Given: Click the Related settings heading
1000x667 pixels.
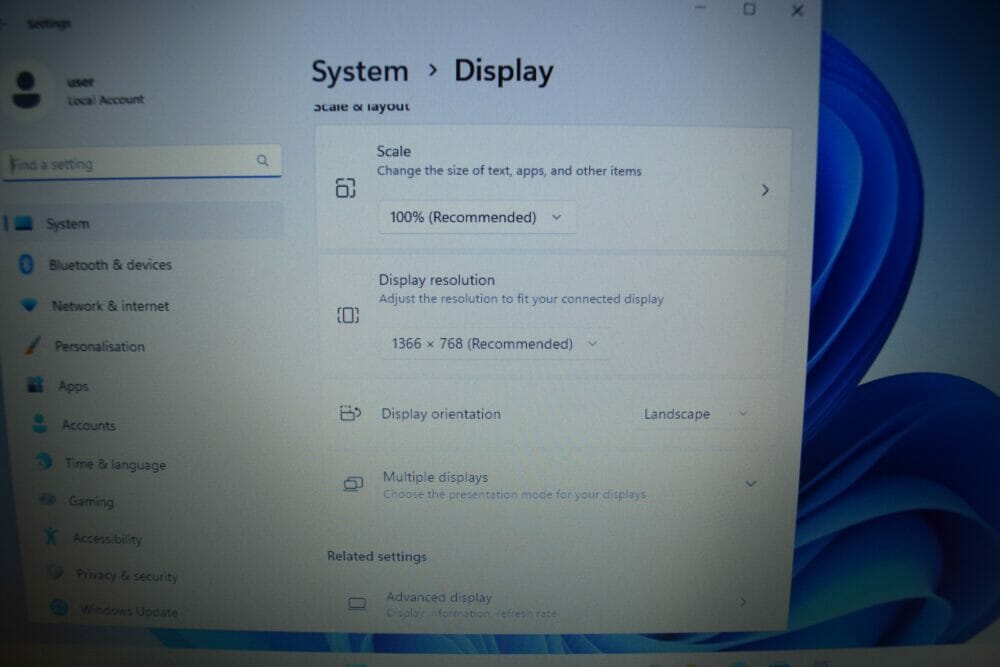Looking at the screenshot, I should click(x=377, y=556).
